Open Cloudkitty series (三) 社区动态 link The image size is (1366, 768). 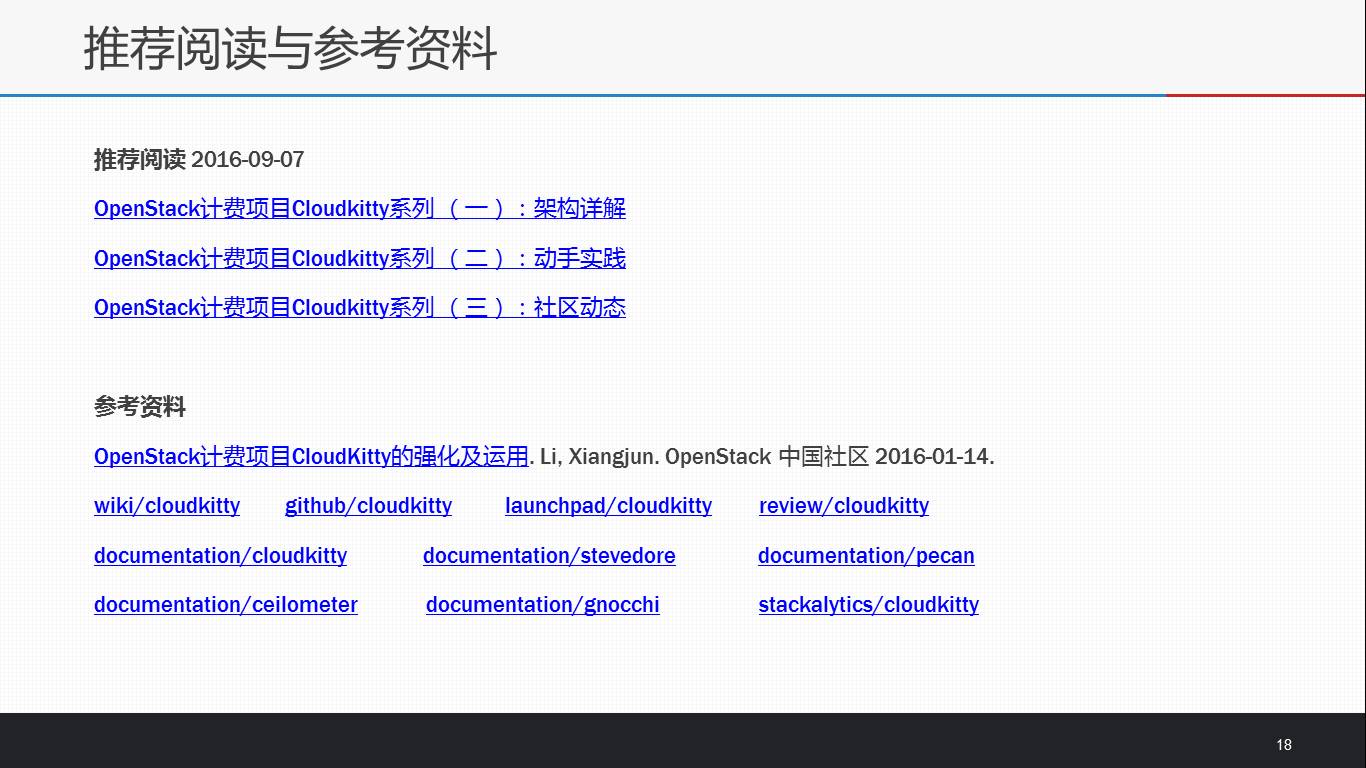pos(360,307)
